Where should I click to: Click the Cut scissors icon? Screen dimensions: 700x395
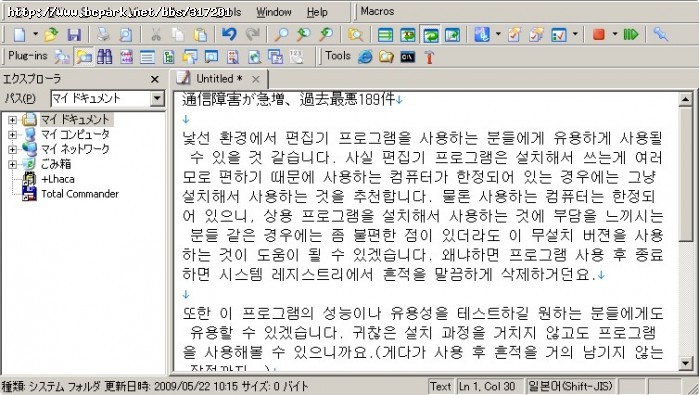click(x=156, y=35)
